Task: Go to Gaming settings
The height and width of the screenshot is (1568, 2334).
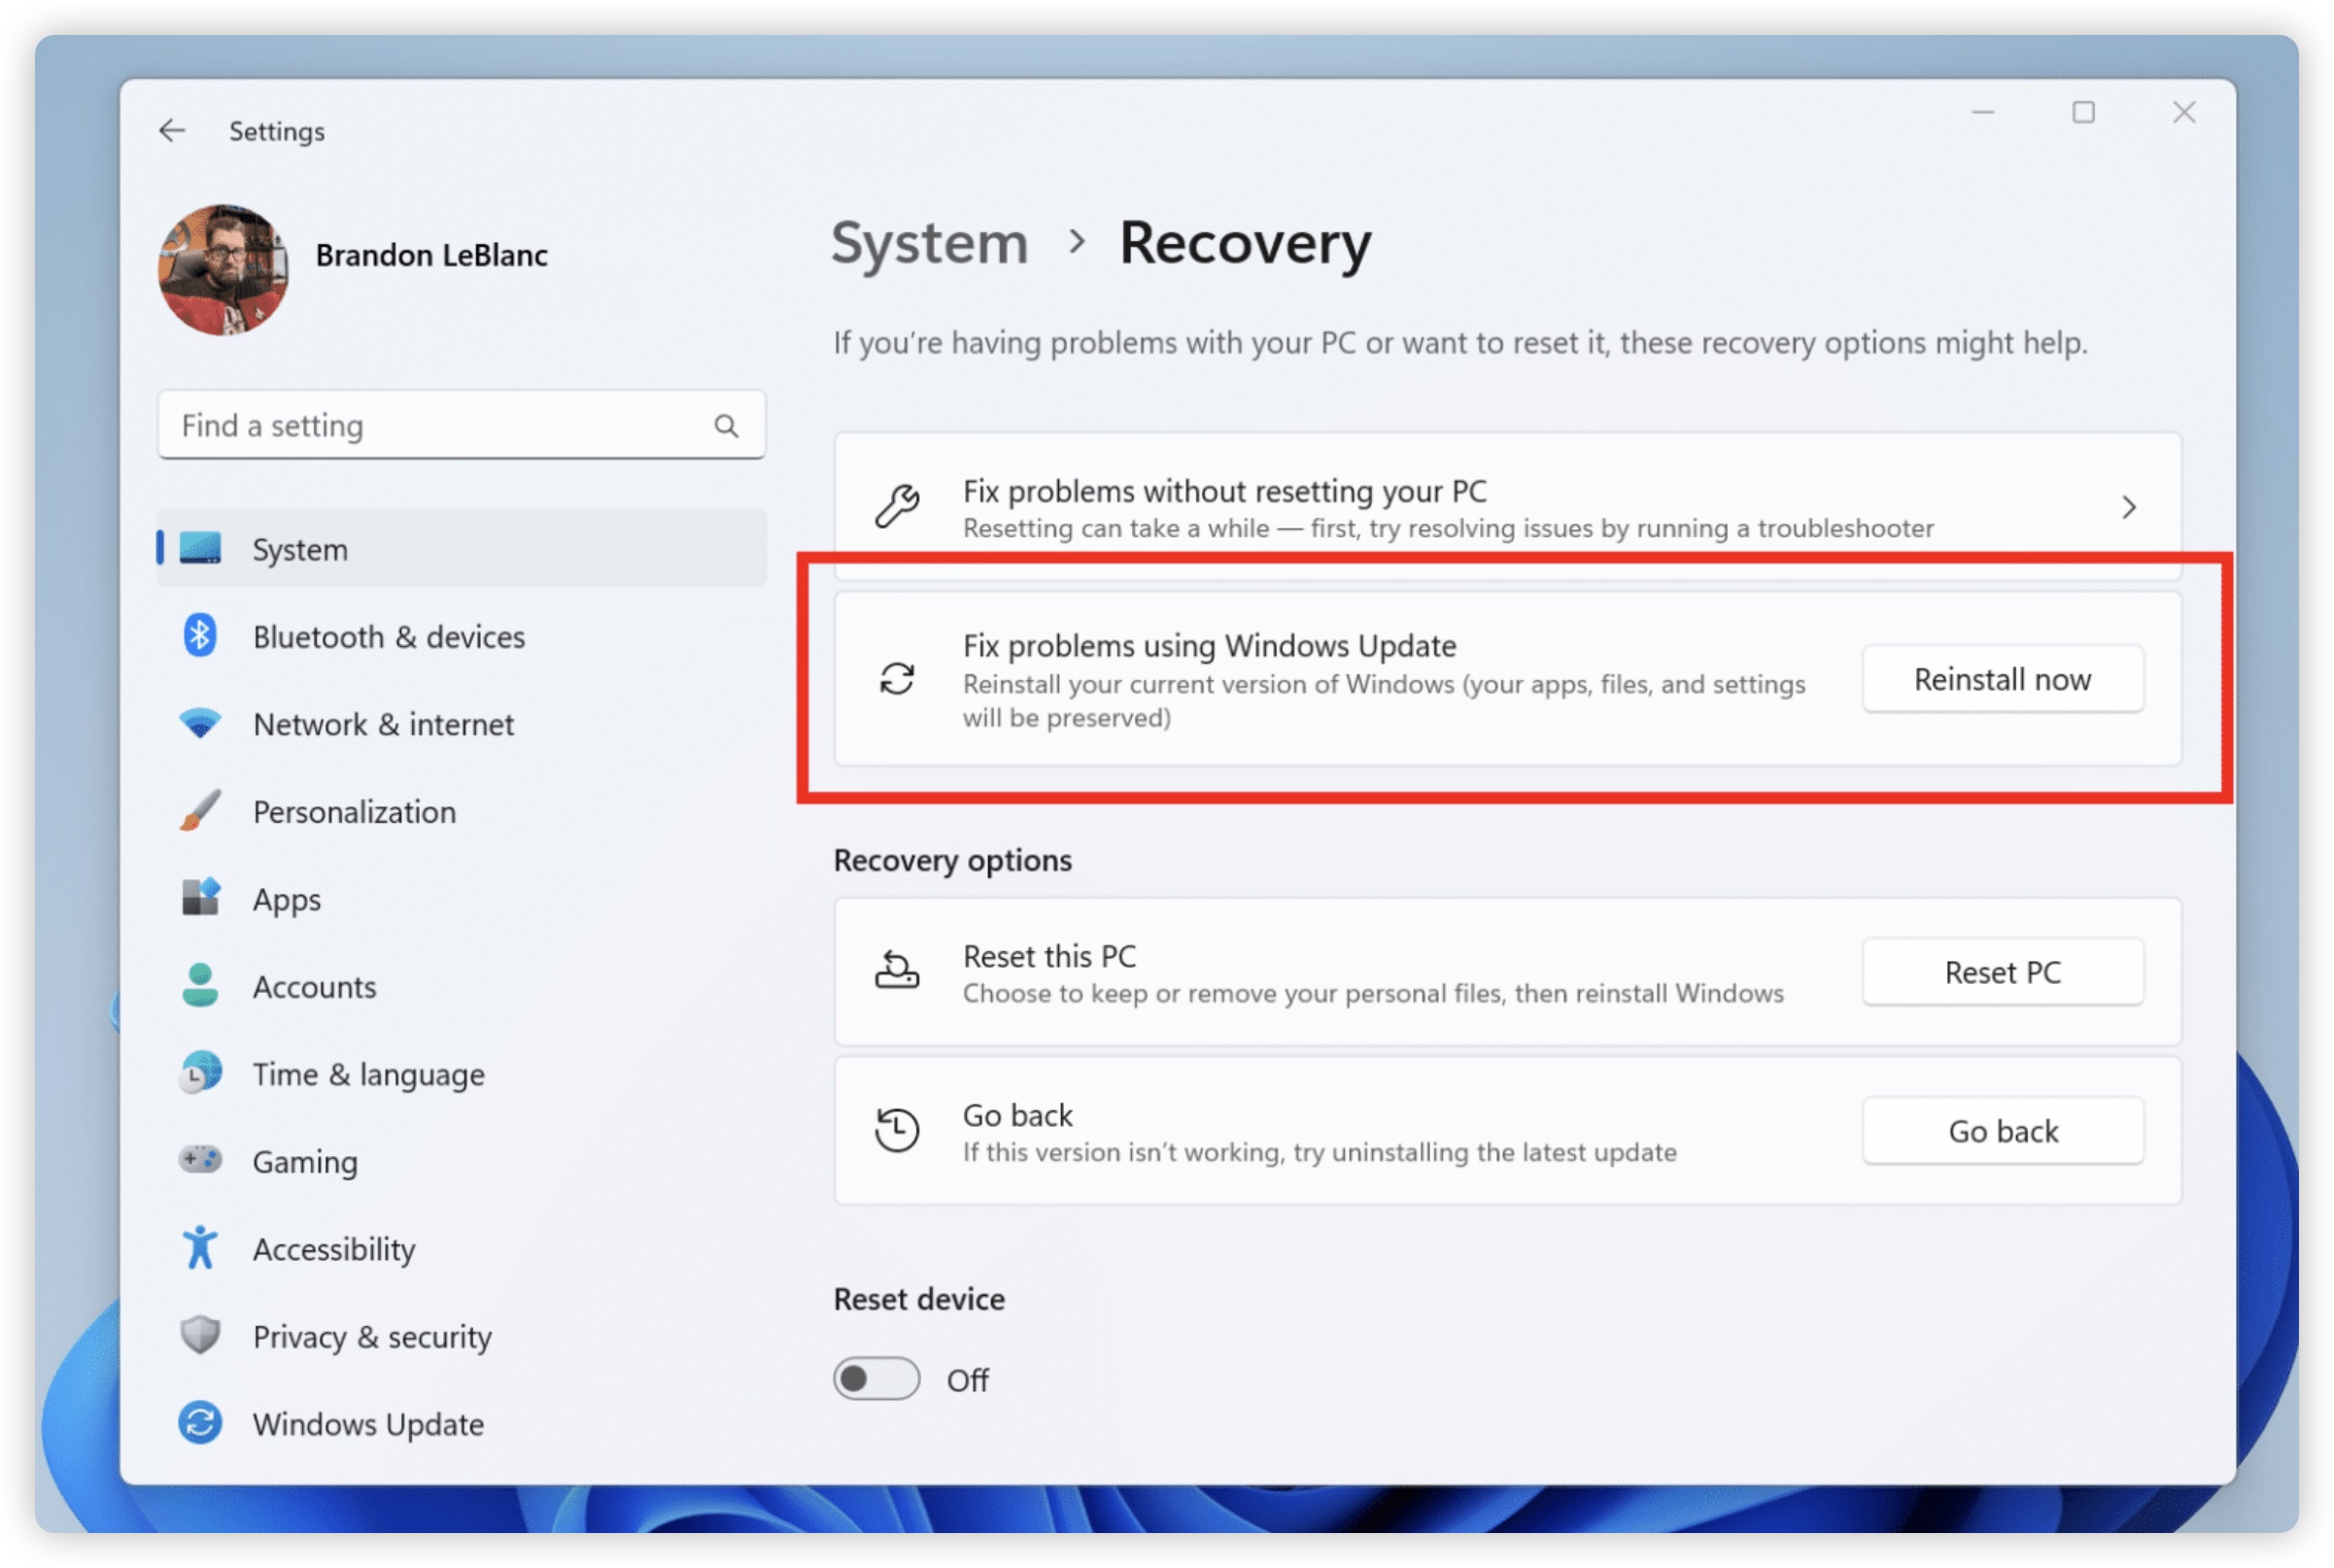Action: click(x=305, y=1162)
